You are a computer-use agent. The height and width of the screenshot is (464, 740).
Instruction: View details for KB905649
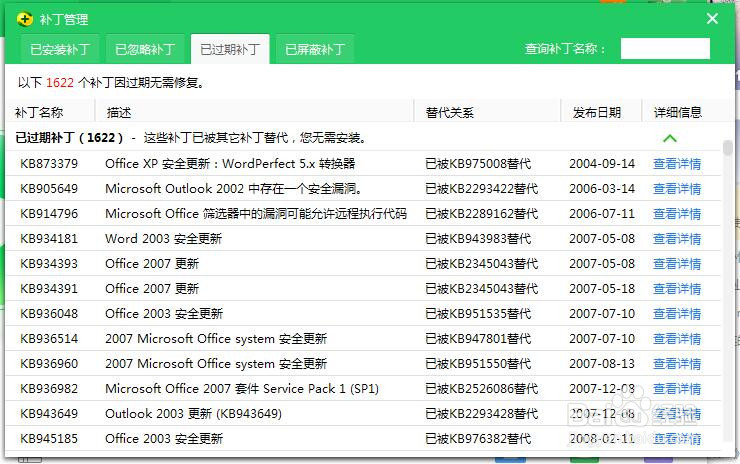point(677,189)
